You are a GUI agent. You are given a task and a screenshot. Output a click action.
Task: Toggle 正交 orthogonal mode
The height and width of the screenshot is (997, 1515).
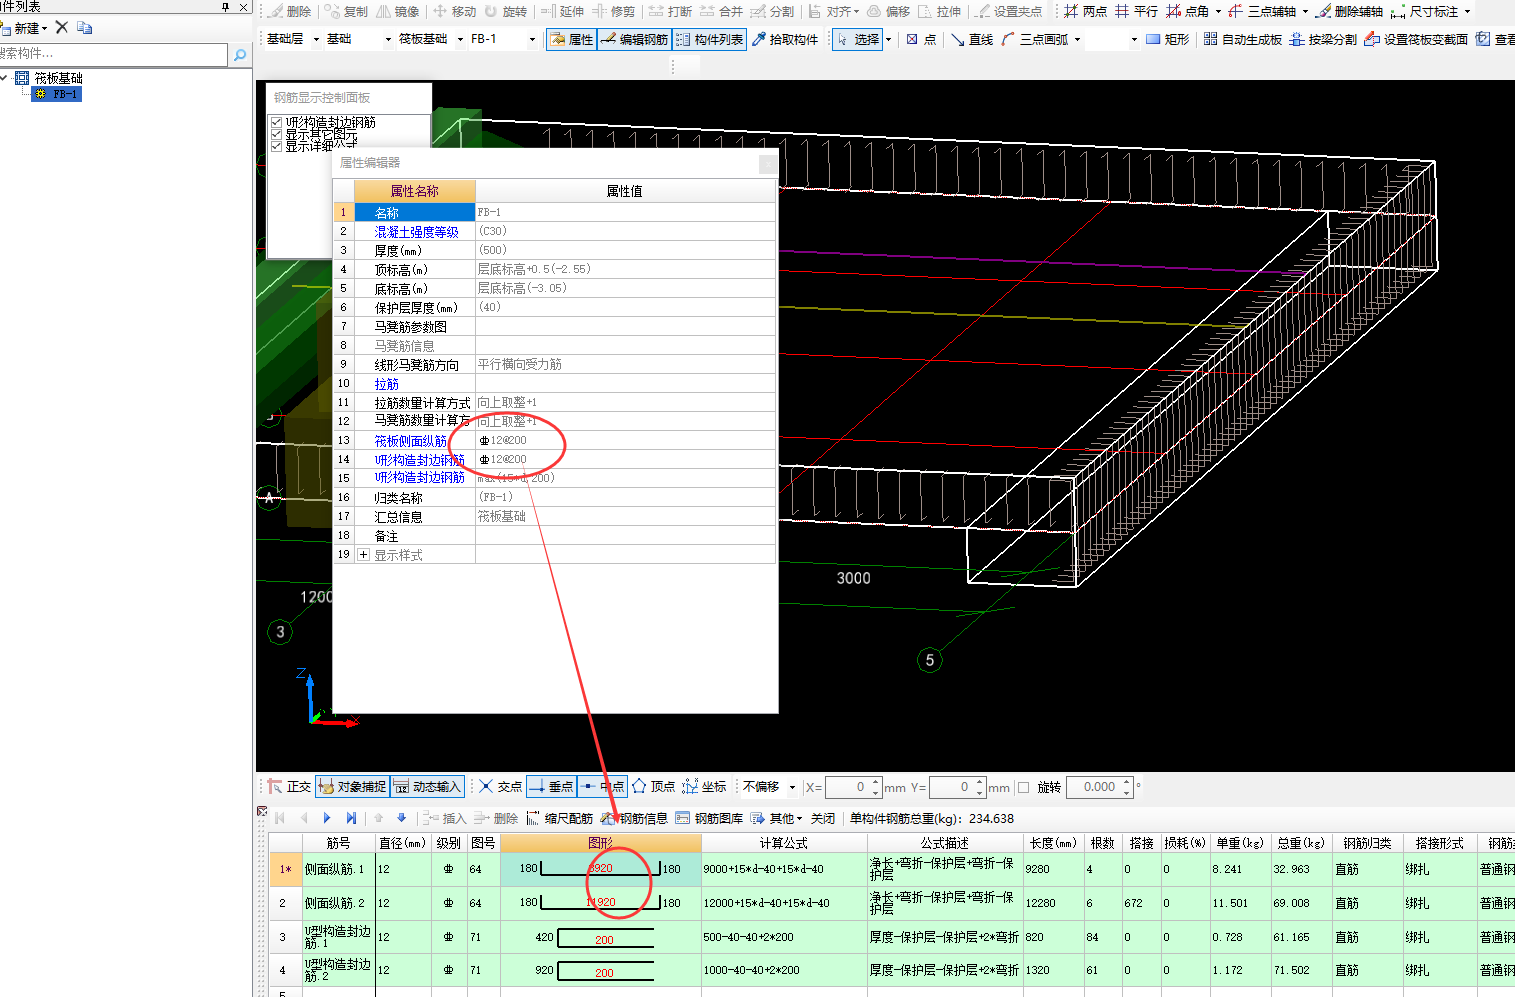(290, 787)
